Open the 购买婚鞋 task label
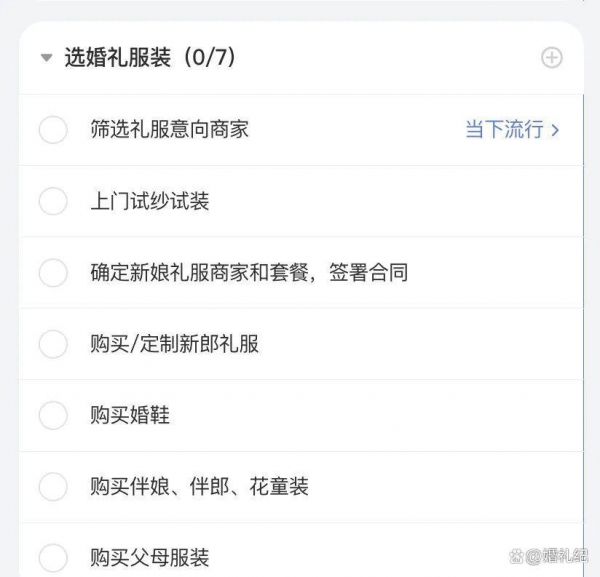 [130, 415]
